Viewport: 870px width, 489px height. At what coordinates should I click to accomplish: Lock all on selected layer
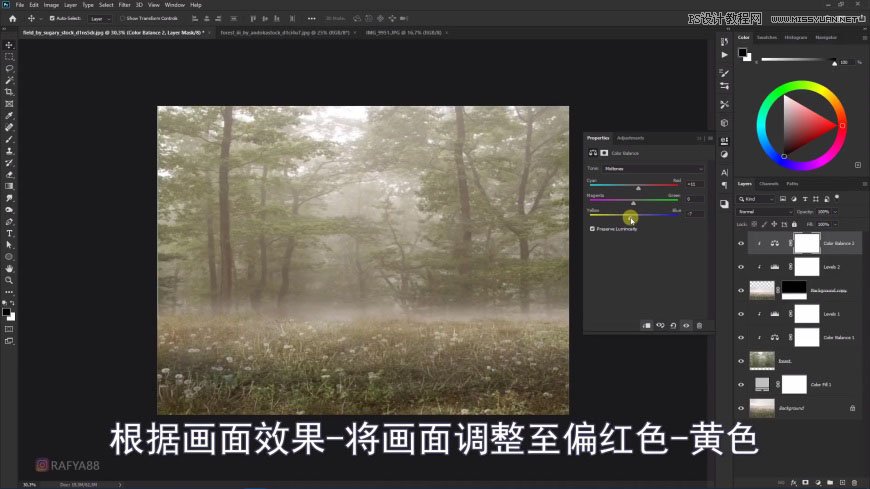click(794, 224)
